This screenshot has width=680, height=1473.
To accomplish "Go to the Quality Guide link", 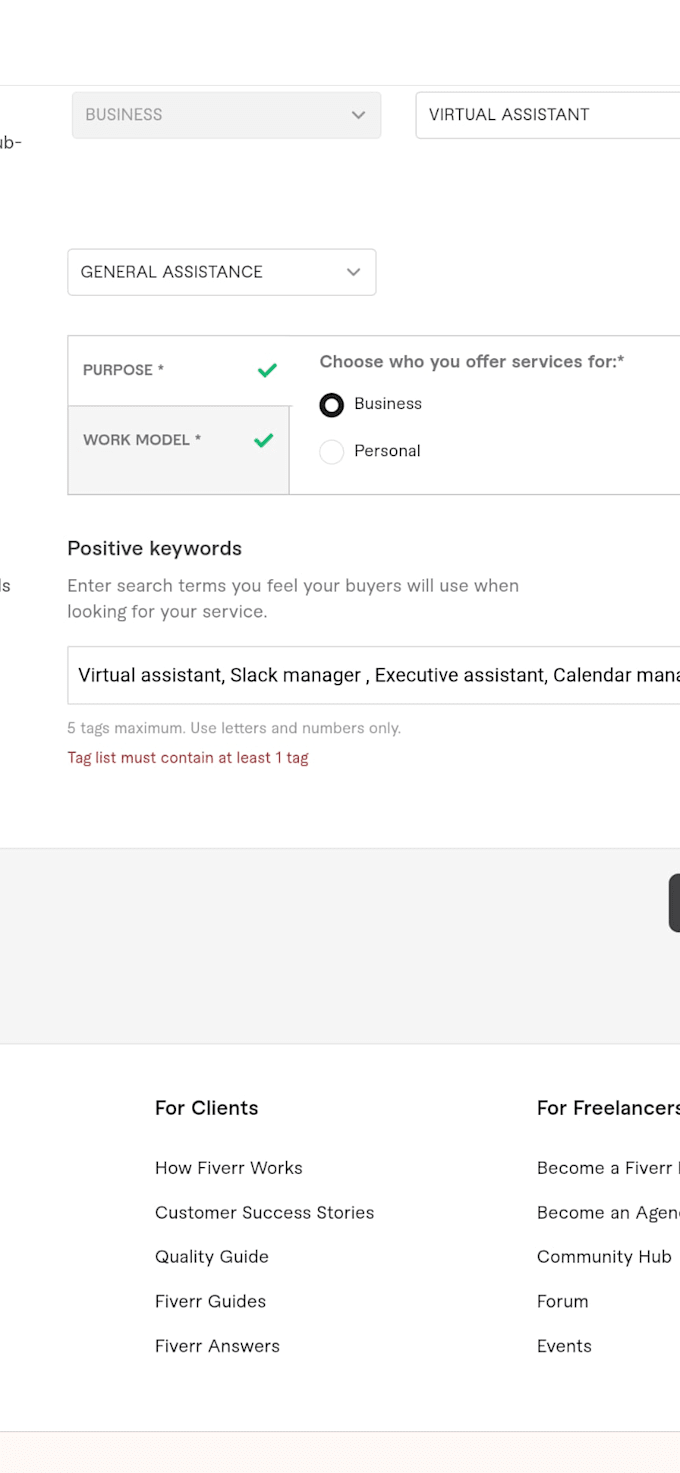I will pyautogui.click(x=212, y=1257).
